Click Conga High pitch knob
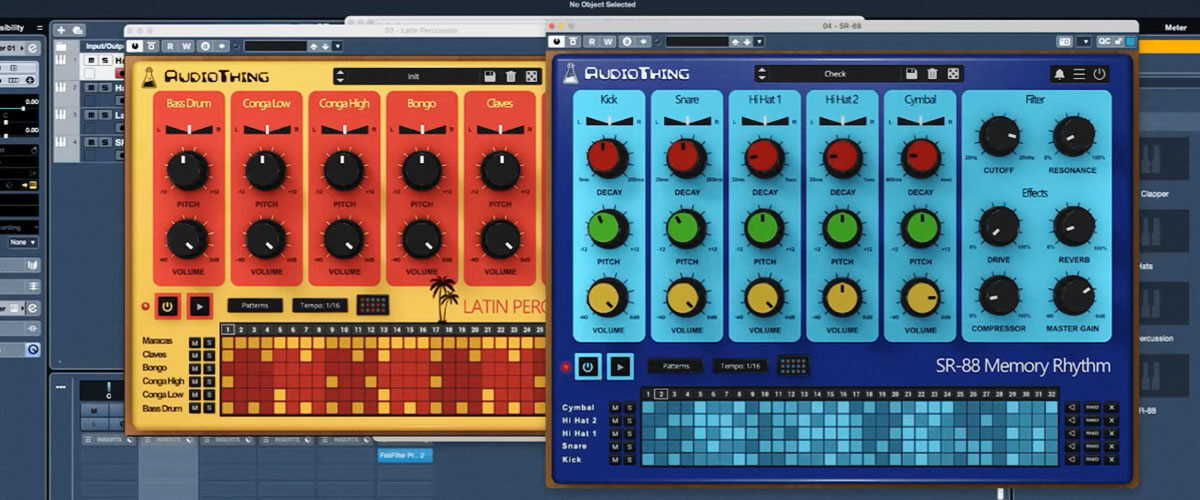This screenshot has width=1200, height=500. [x=344, y=170]
